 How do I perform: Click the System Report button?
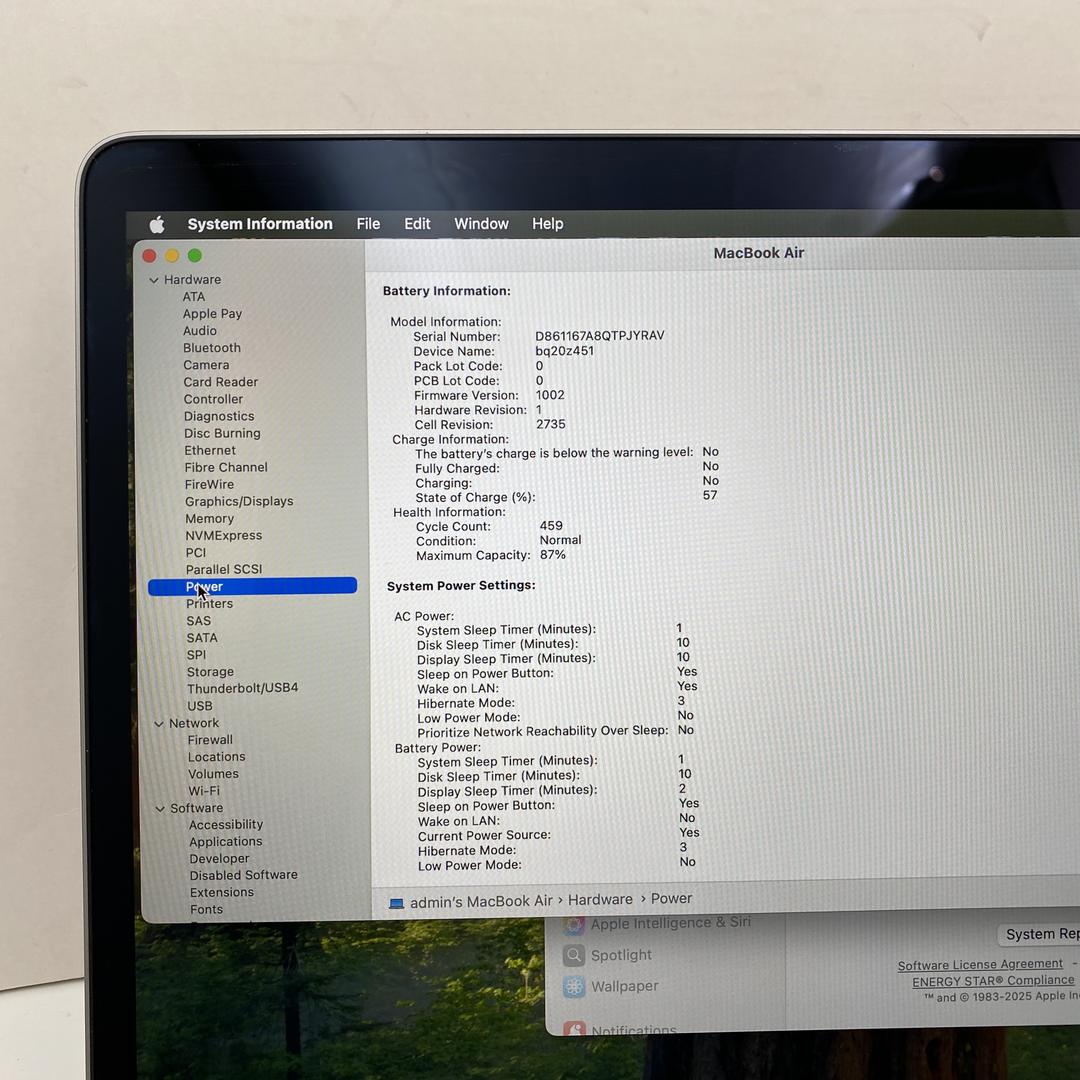tap(1040, 935)
